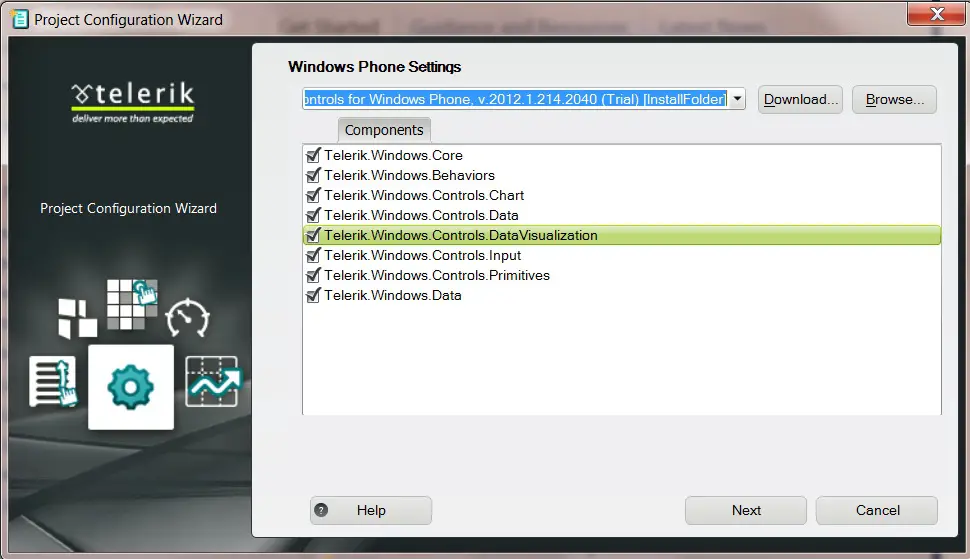
Task: Click Next to continue the wizard
Action: coord(746,510)
